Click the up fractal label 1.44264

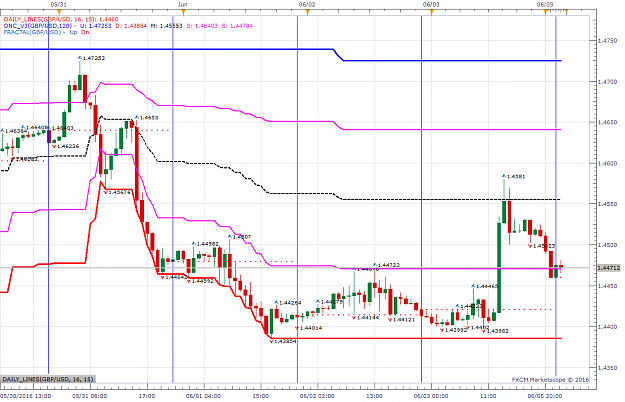point(290,303)
